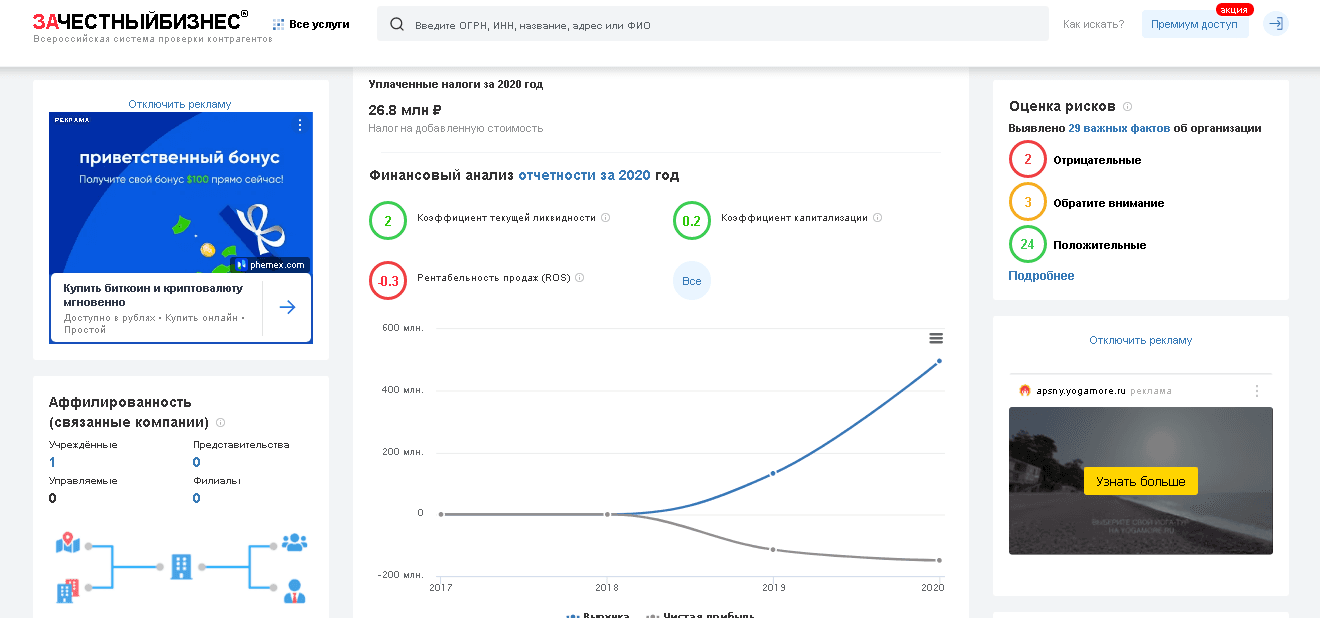Open the Все услуги menu
Screen dimensions: 1320x618
(311, 24)
